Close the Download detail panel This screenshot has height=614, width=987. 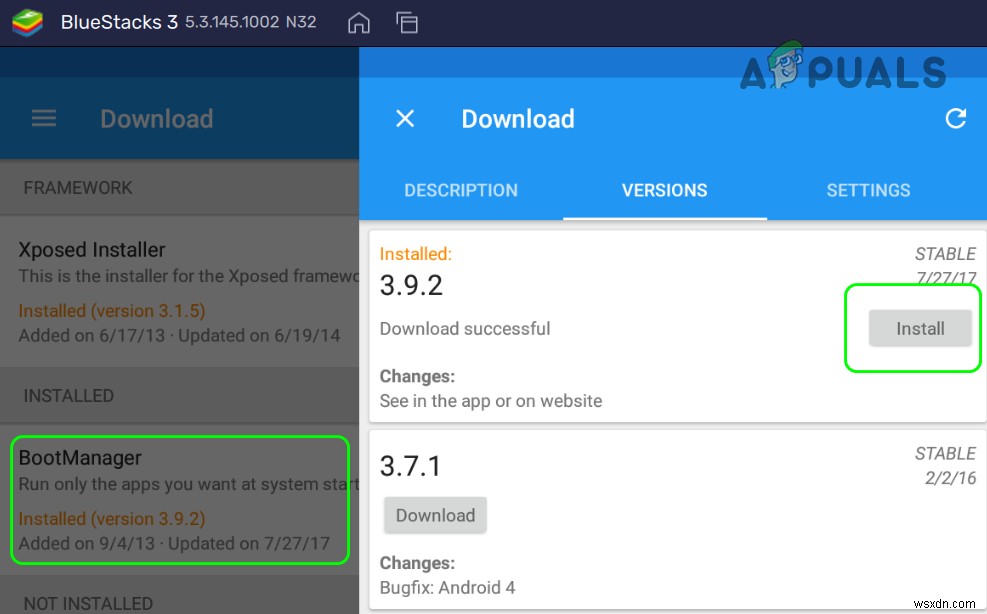(x=404, y=118)
